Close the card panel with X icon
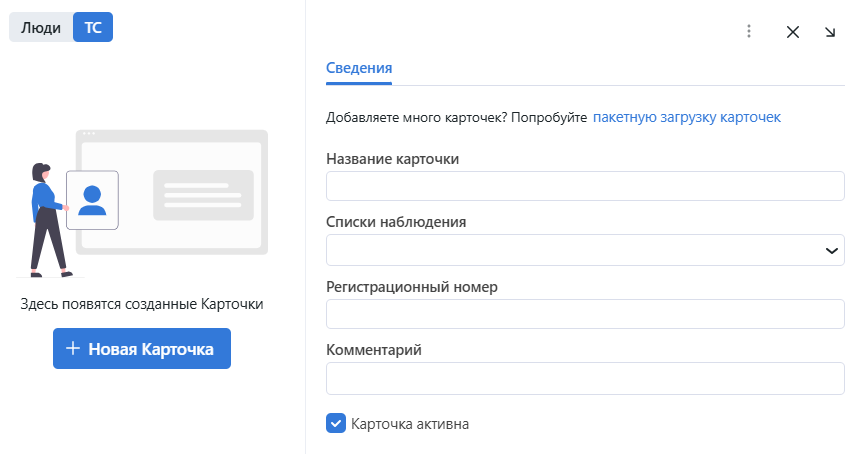This screenshot has width=856, height=454. 793,31
